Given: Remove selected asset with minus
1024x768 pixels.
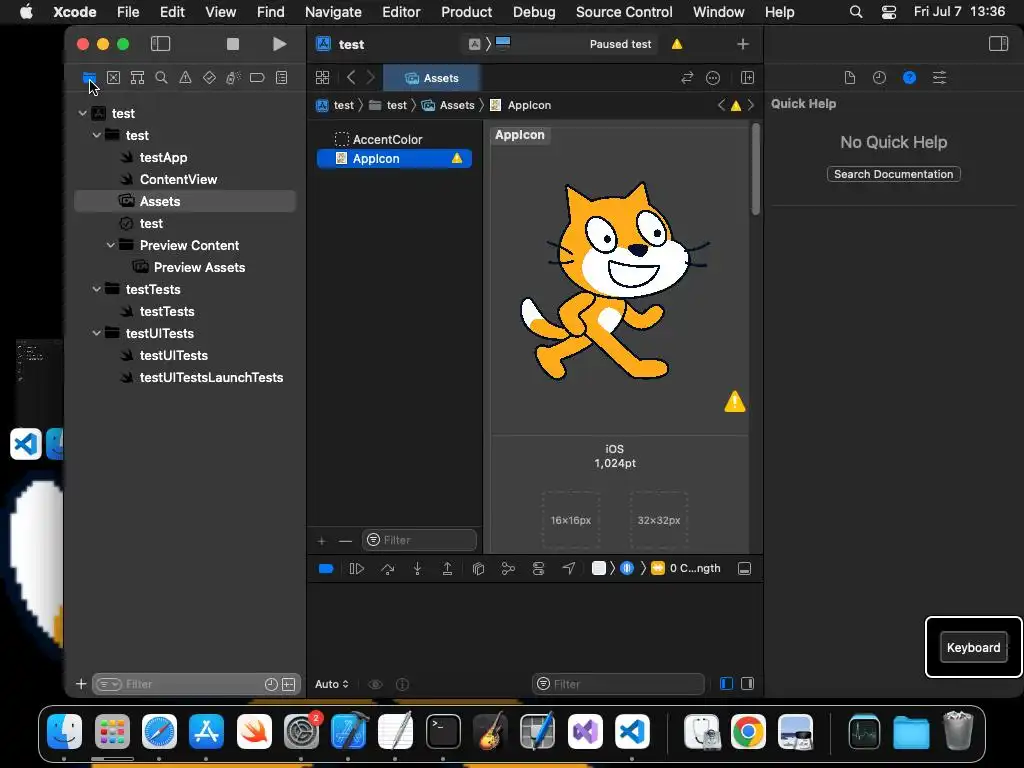Looking at the screenshot, I should pos(345,541).
